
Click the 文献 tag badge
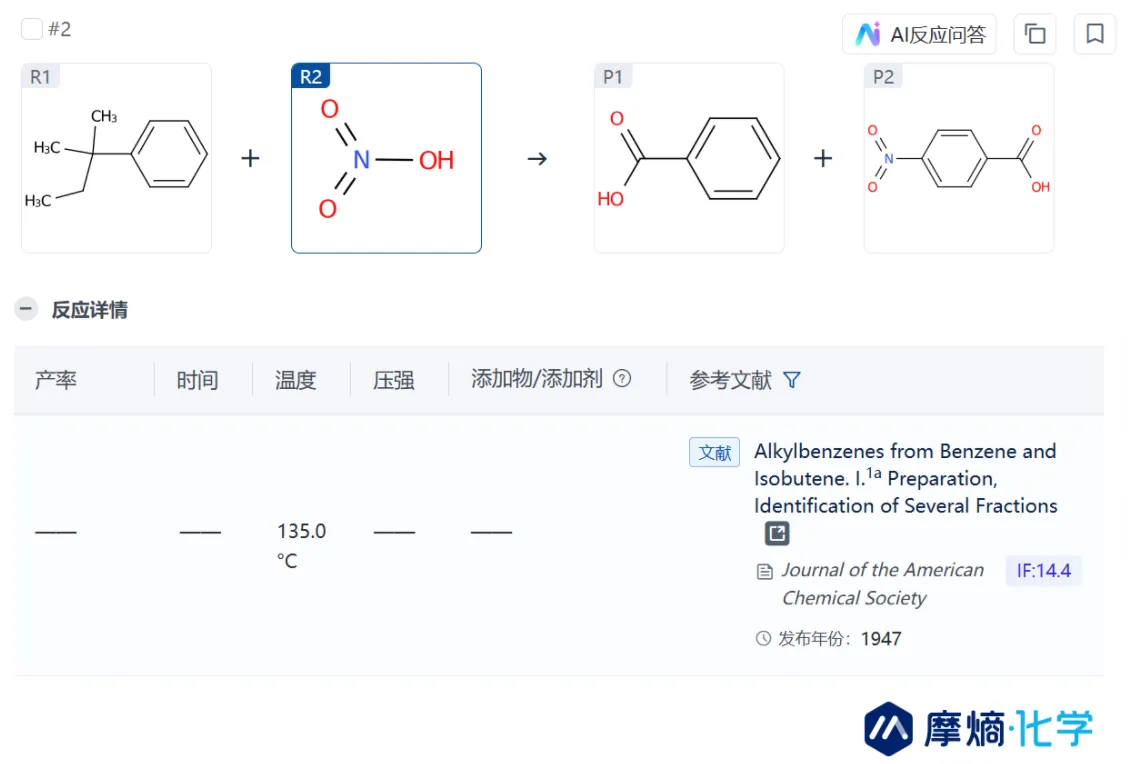tap(714, 452)
